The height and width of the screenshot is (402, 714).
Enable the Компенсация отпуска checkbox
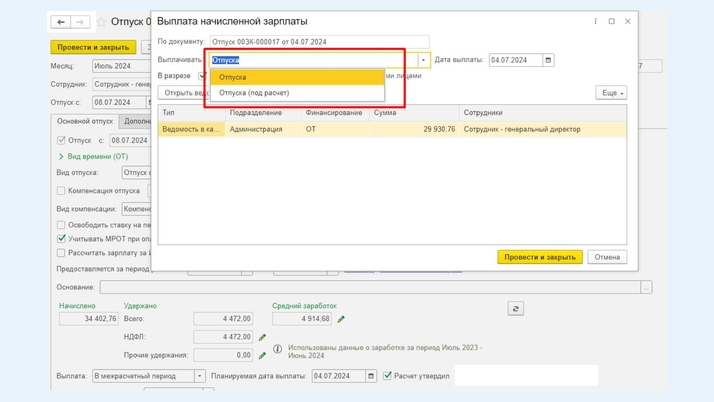point(62,191)
